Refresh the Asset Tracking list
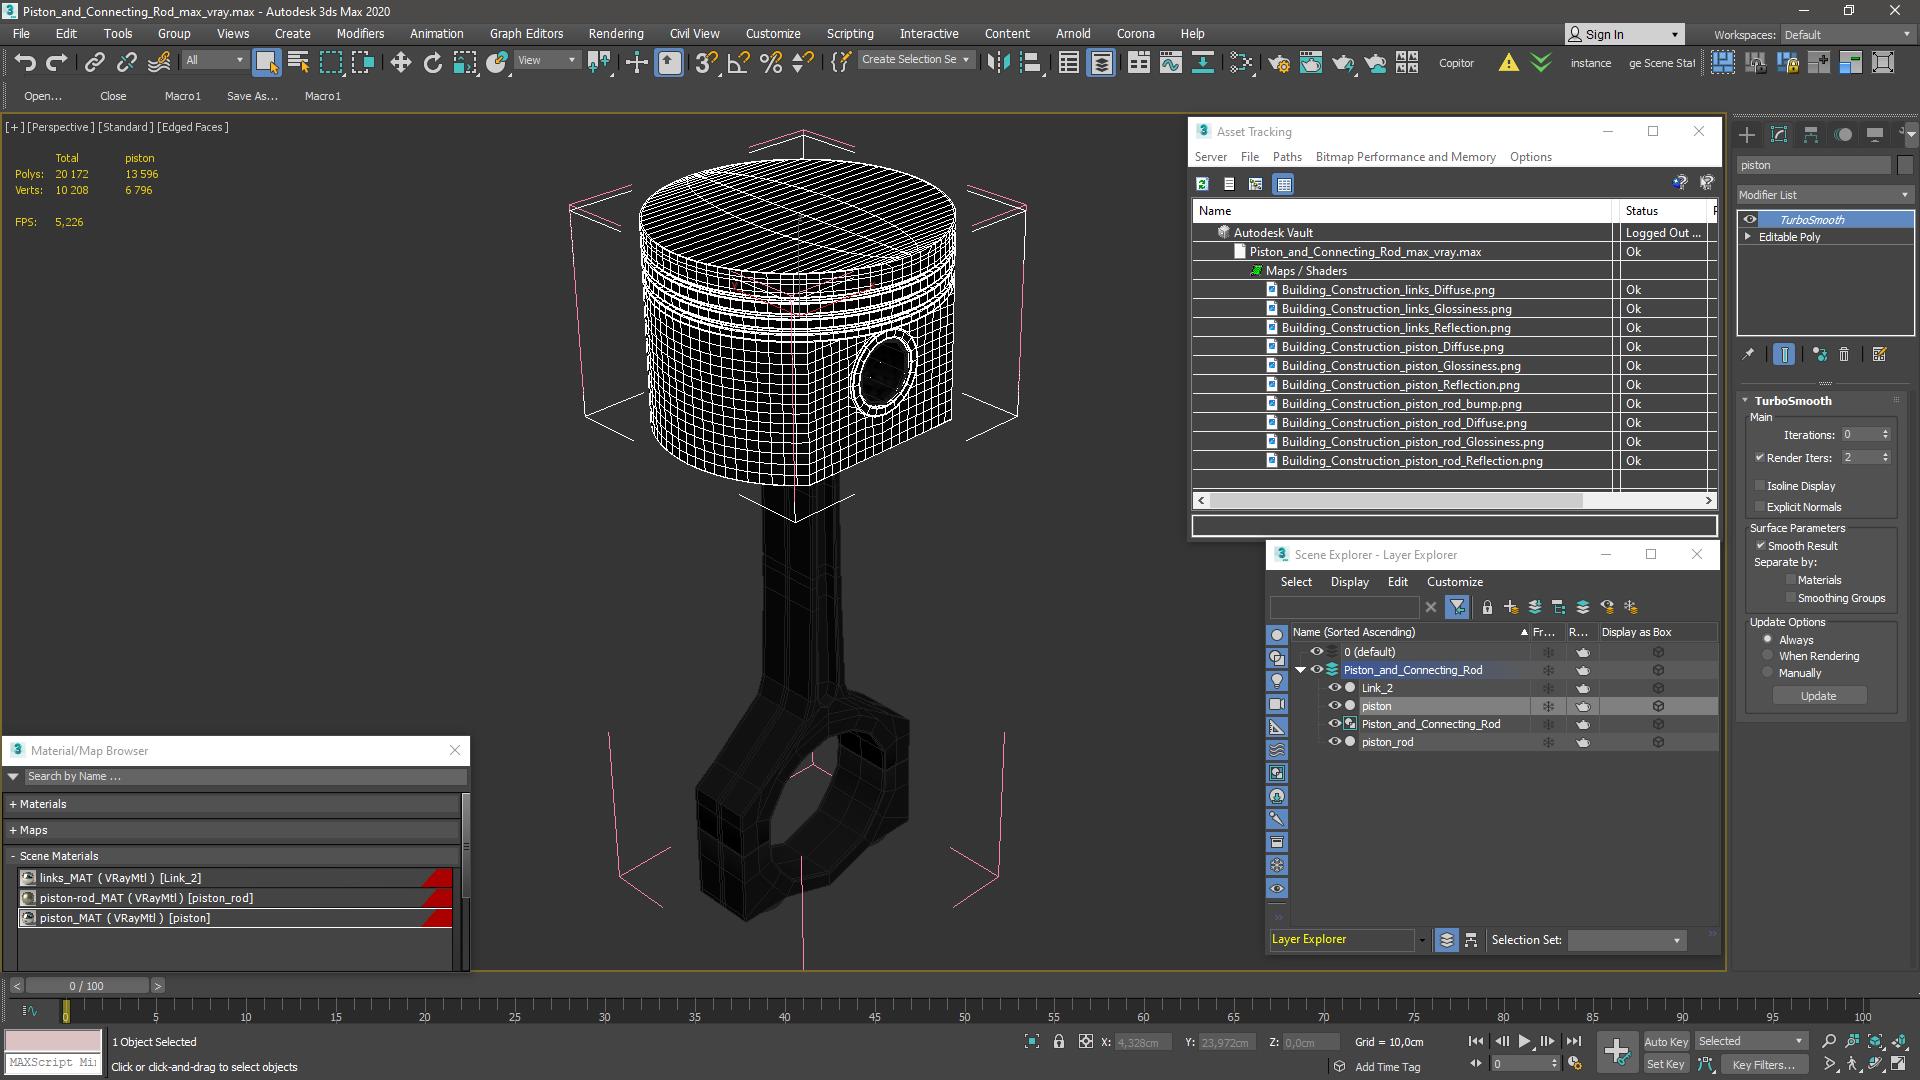 tap(1202, 184)
